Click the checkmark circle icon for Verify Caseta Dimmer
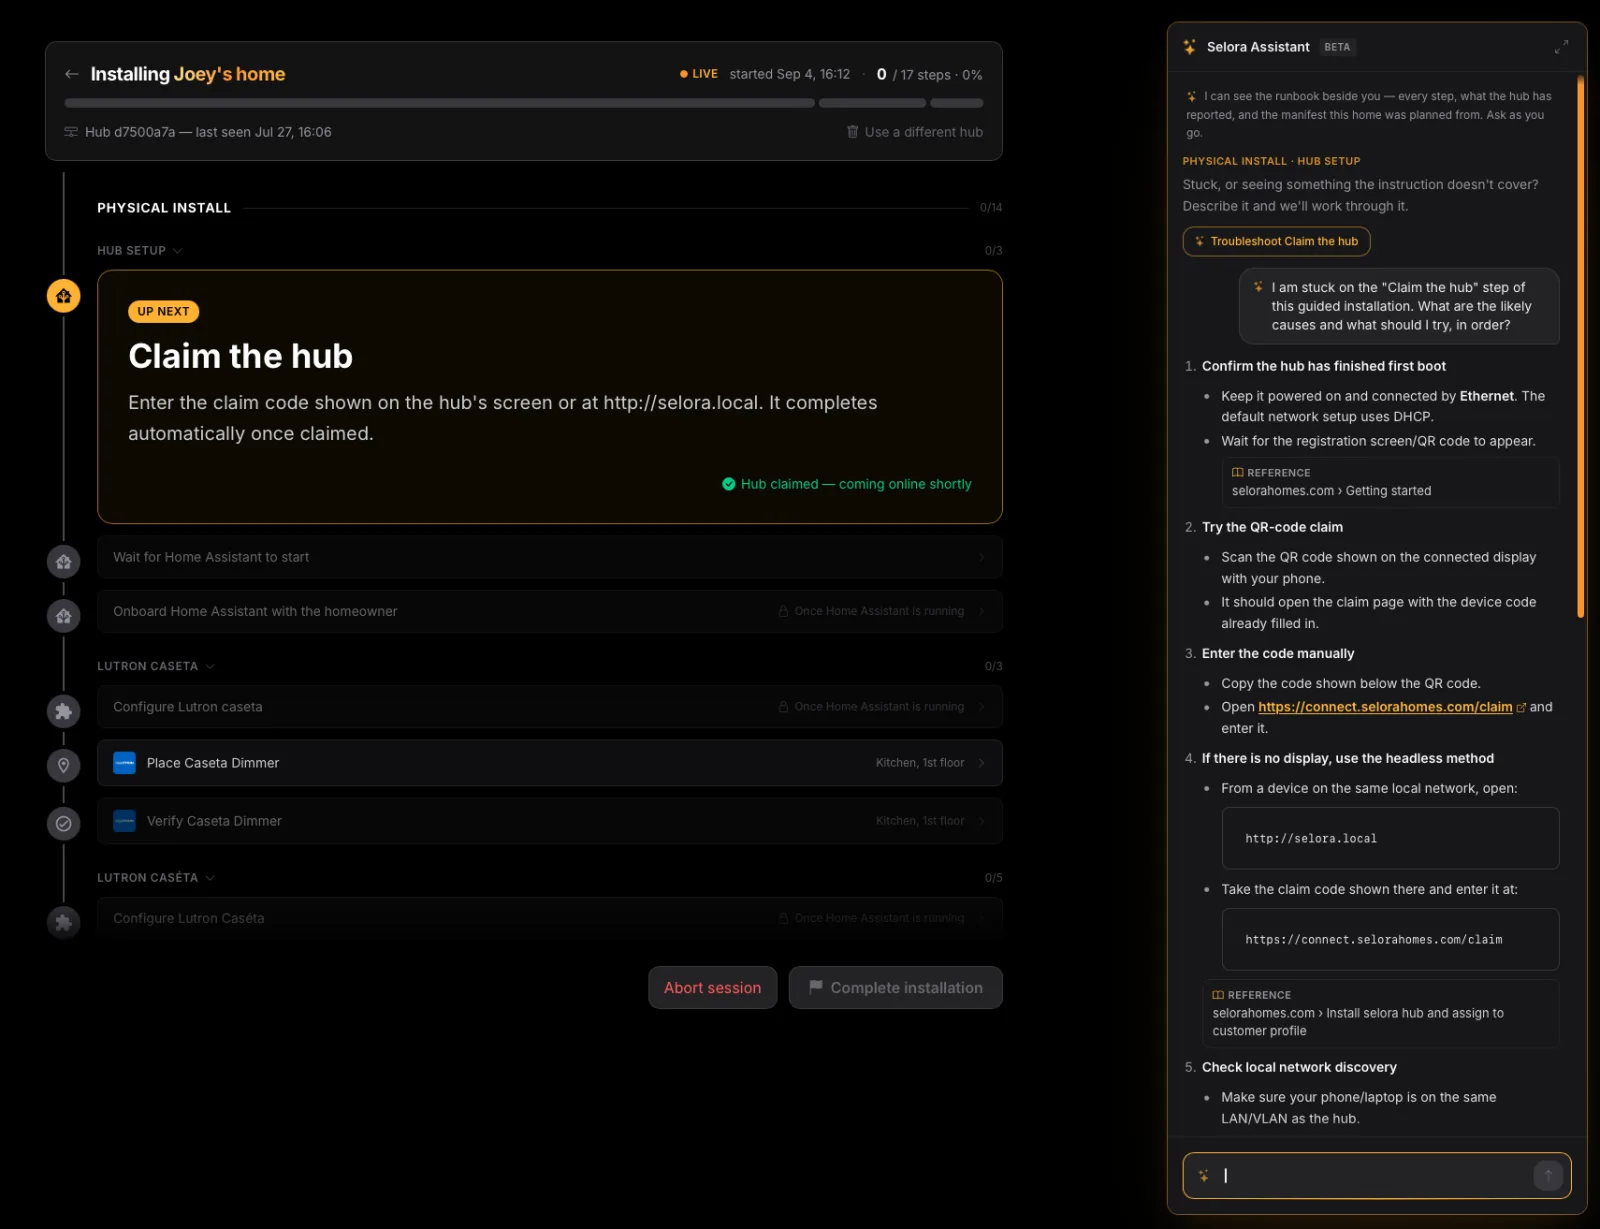 (63, 823)
